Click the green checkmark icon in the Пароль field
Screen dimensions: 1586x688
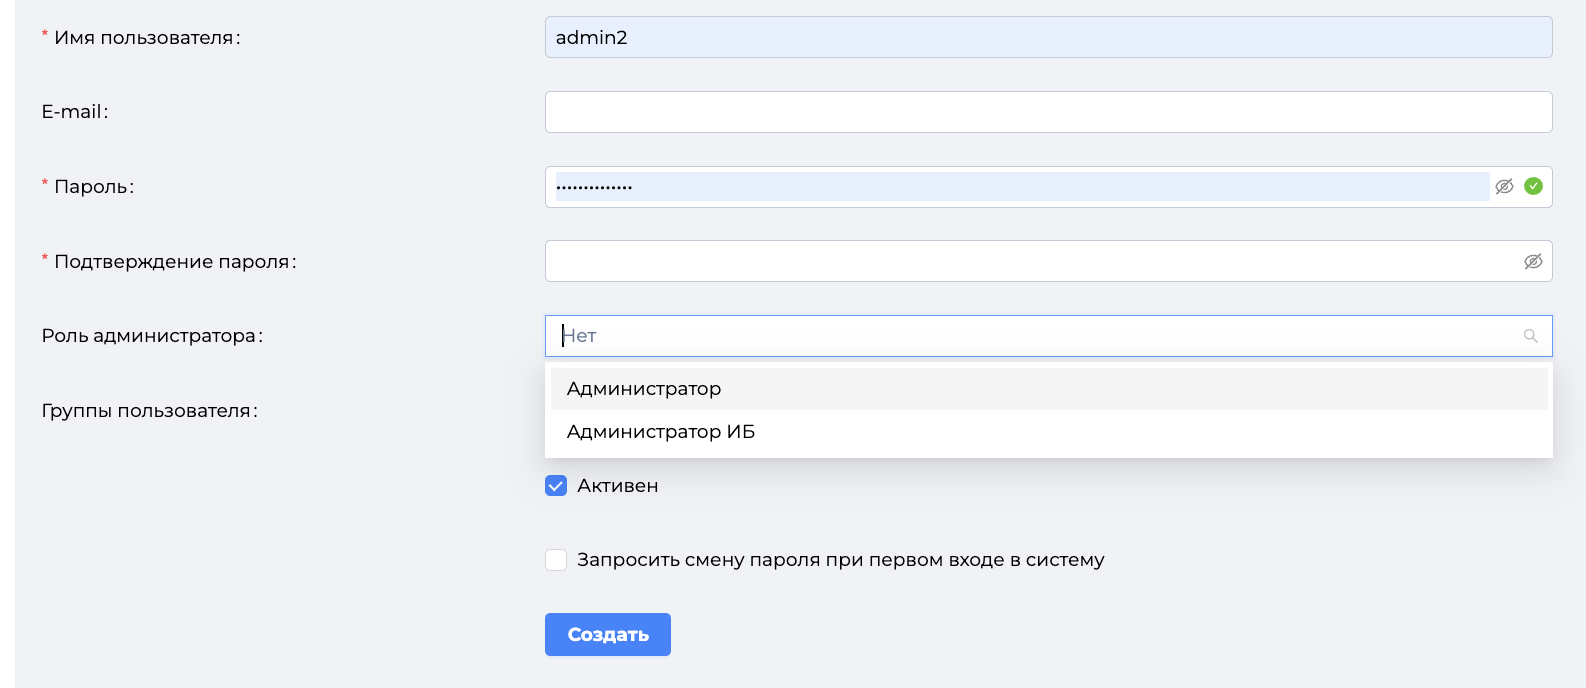click(x=1533, y=186)
